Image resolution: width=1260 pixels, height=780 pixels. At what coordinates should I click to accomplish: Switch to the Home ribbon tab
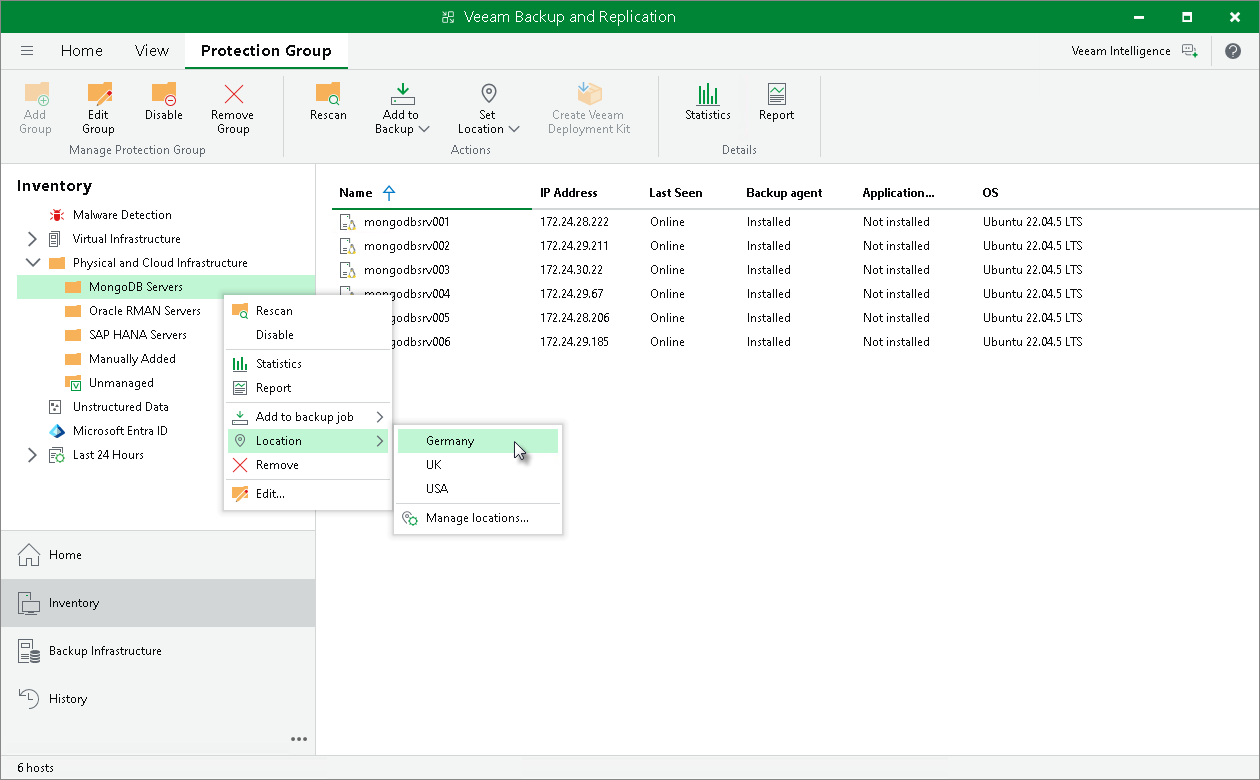(x=82, y=50)
